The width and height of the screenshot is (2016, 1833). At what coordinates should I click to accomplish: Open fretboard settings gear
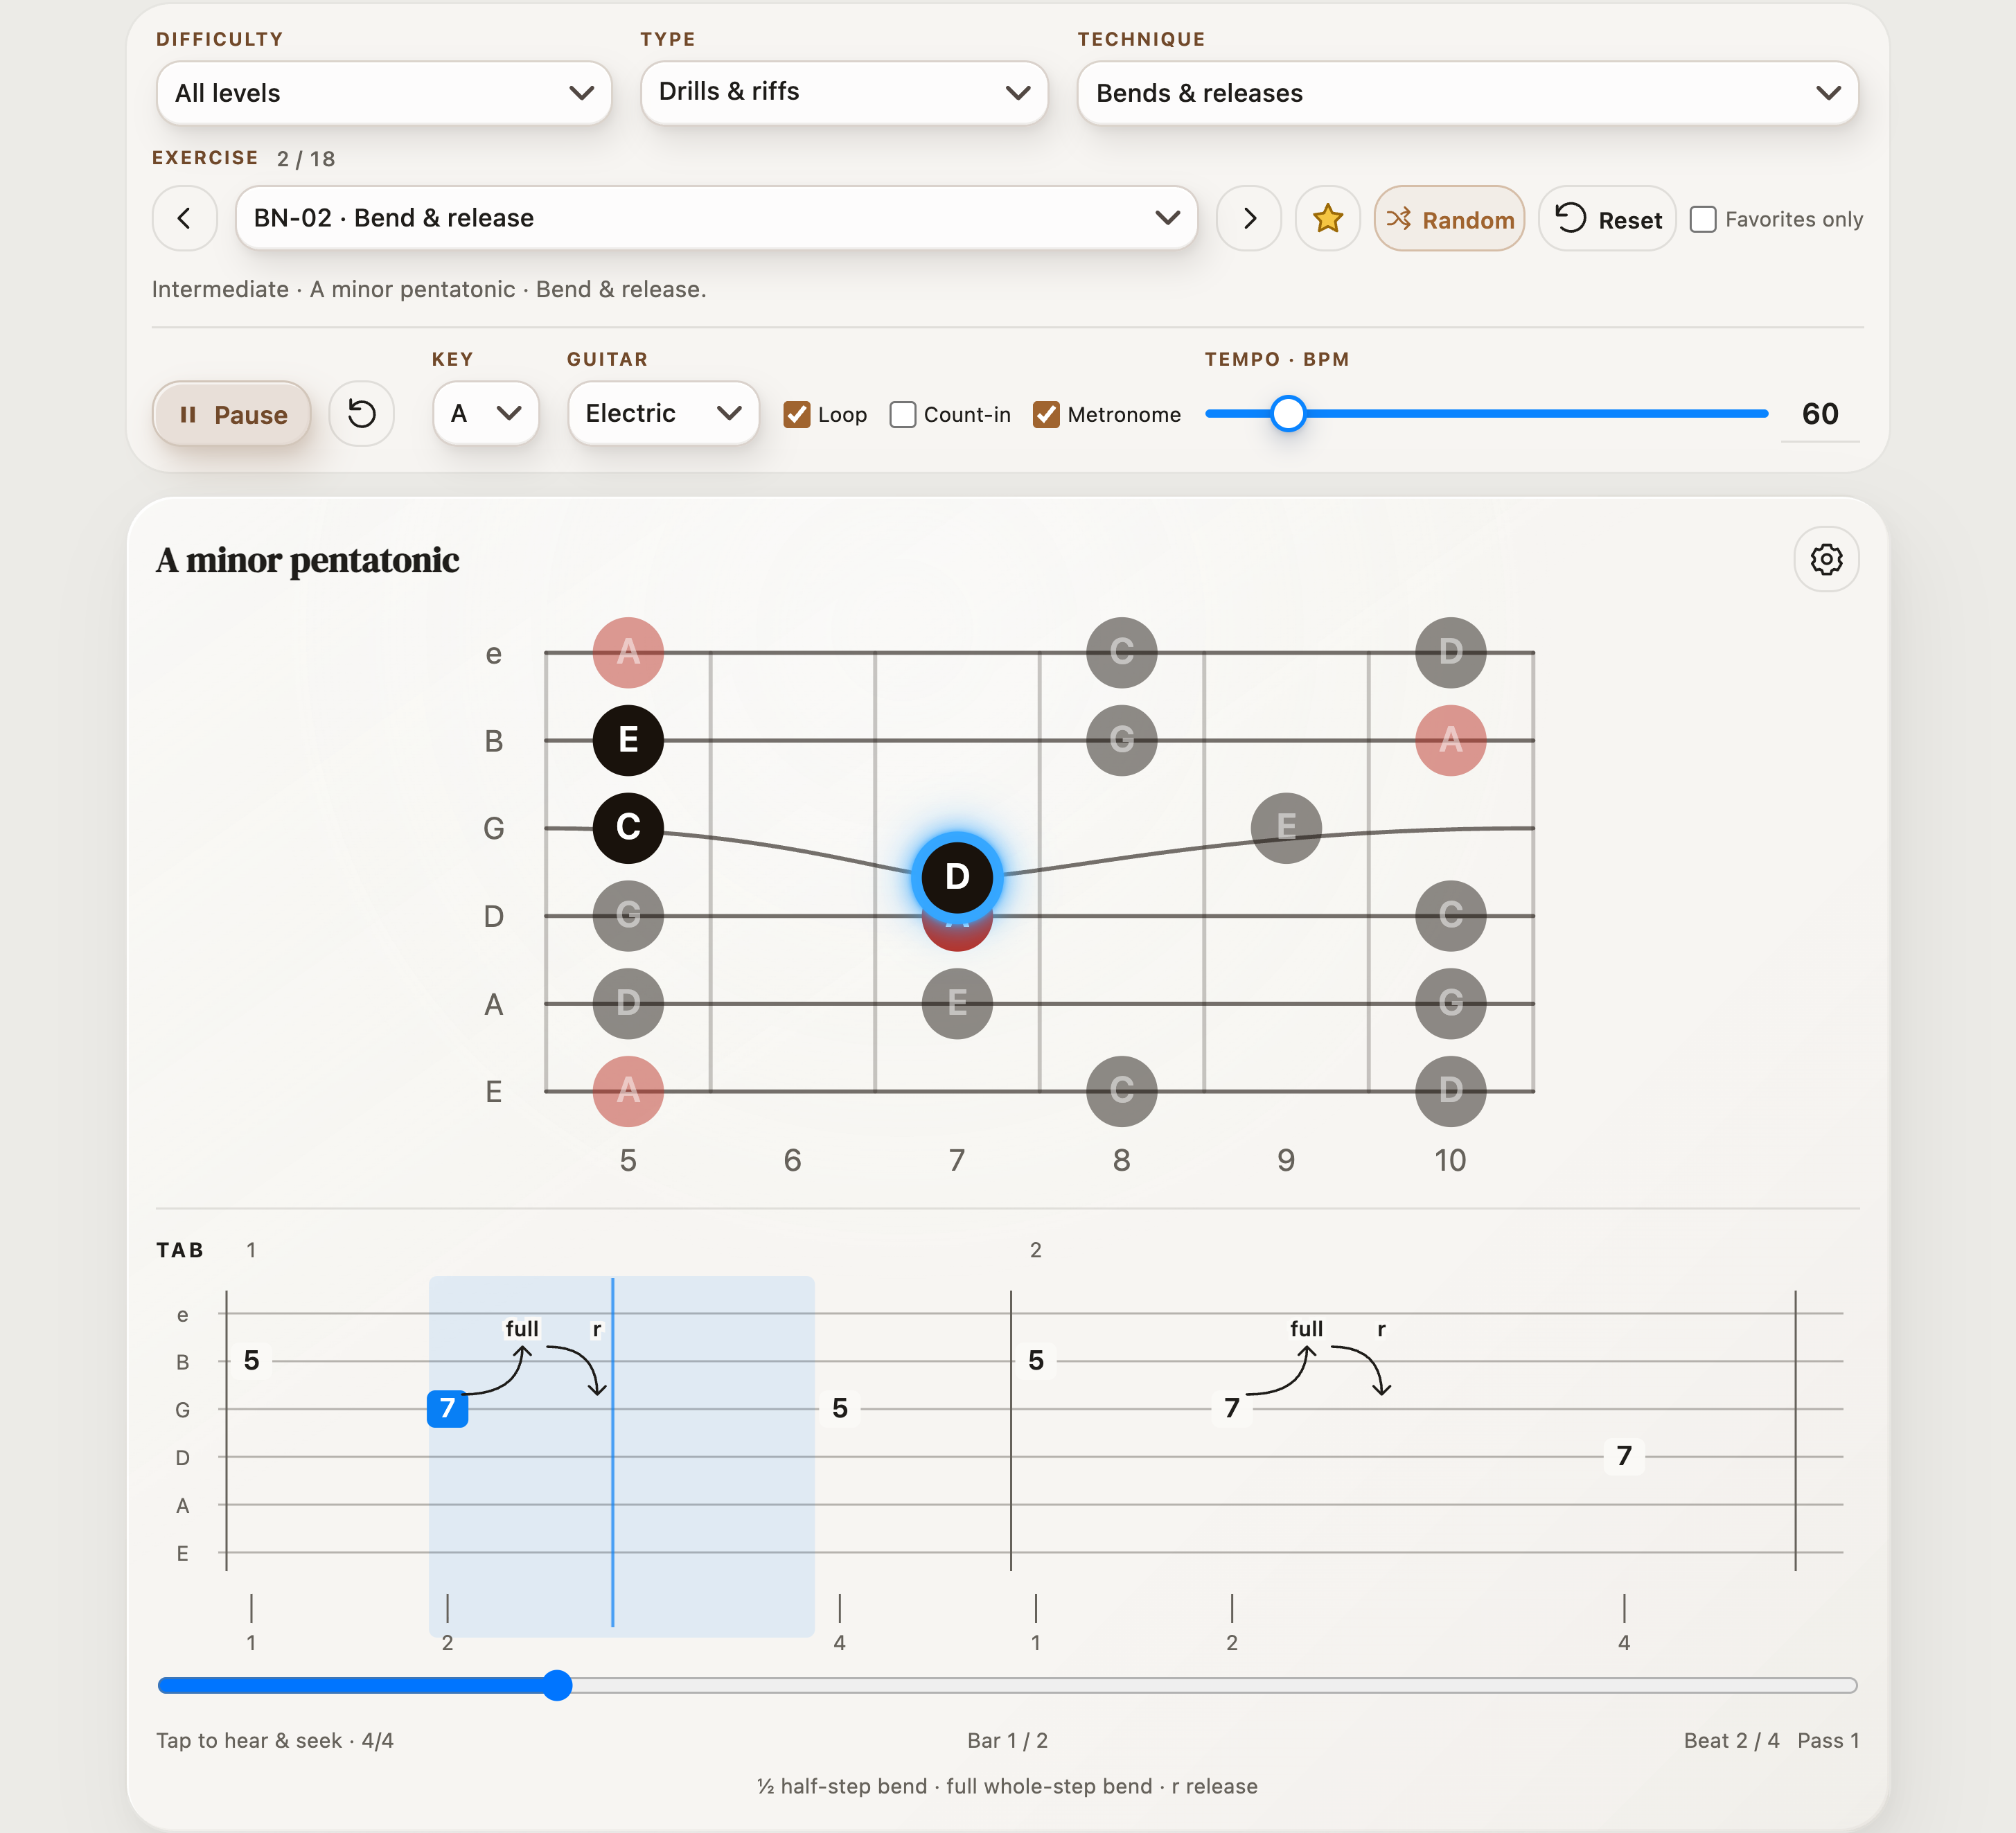1826,559
